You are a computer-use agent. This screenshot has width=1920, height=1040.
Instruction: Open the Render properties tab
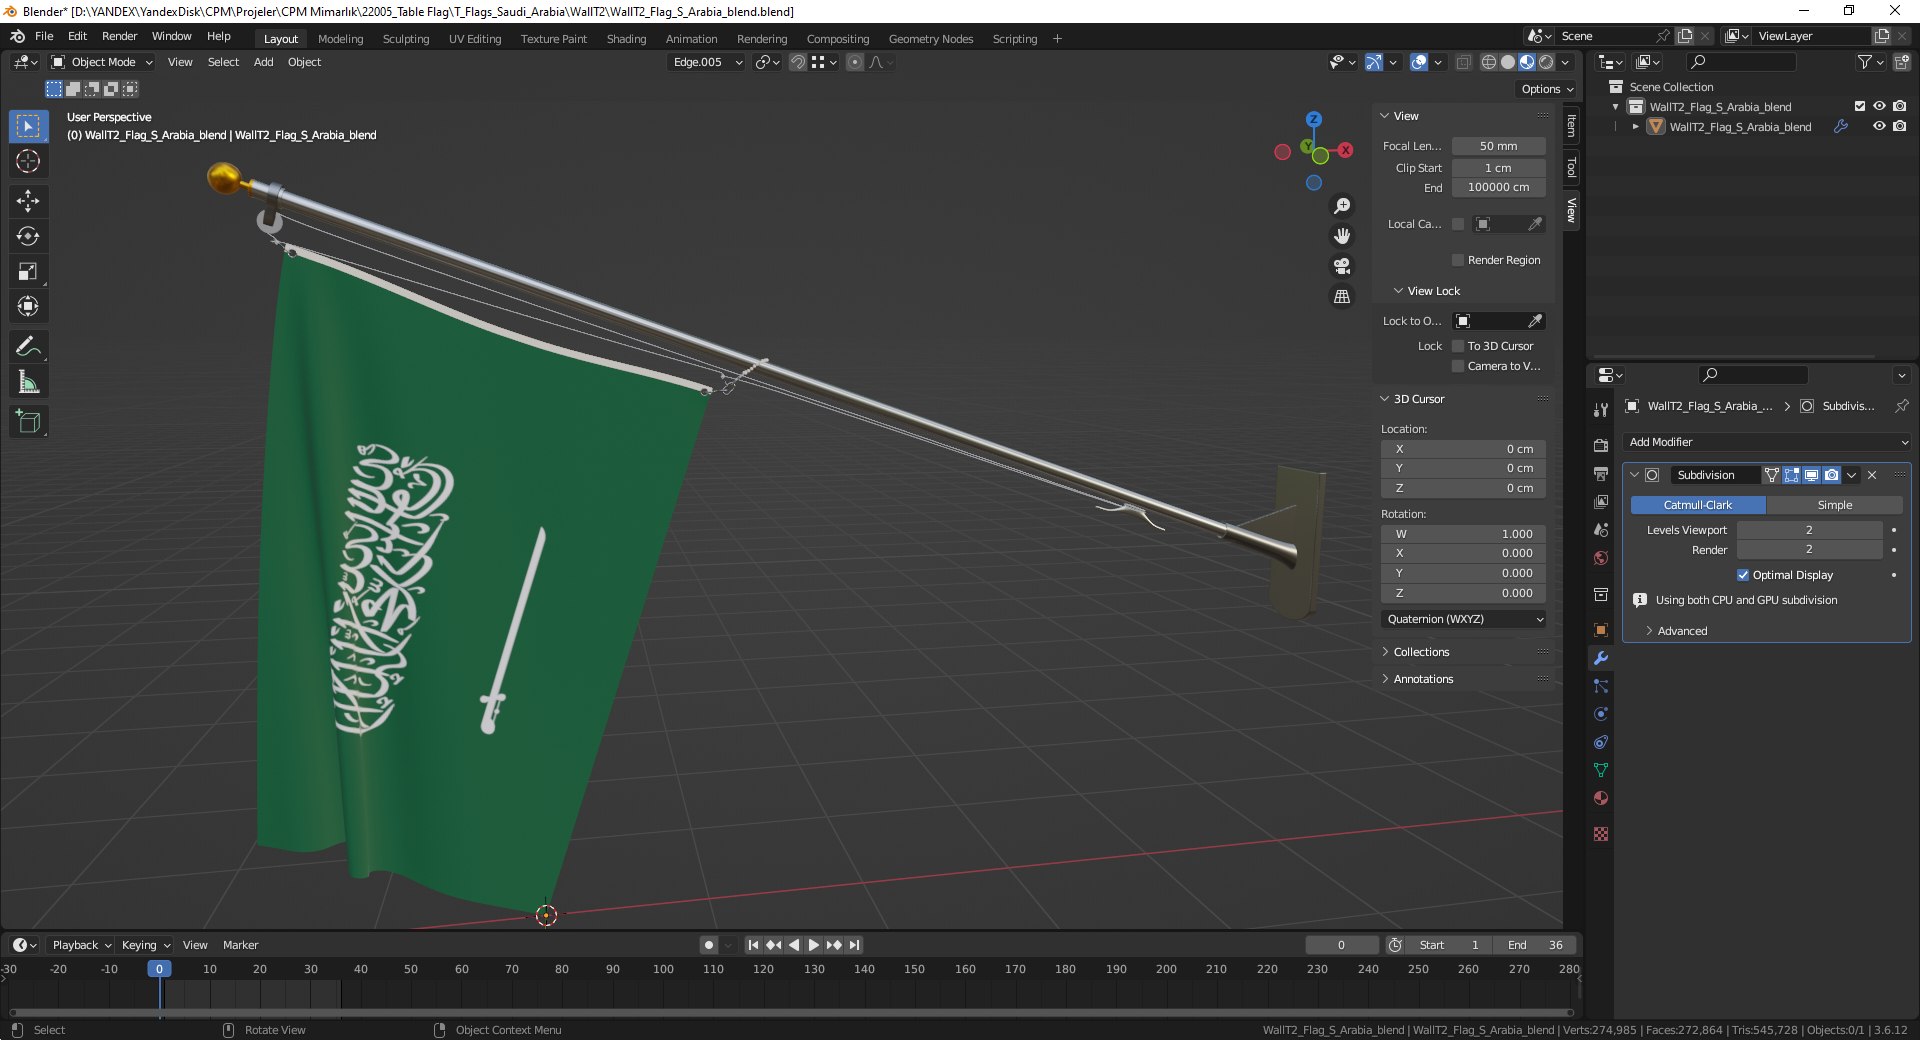tap(1601, 445)
